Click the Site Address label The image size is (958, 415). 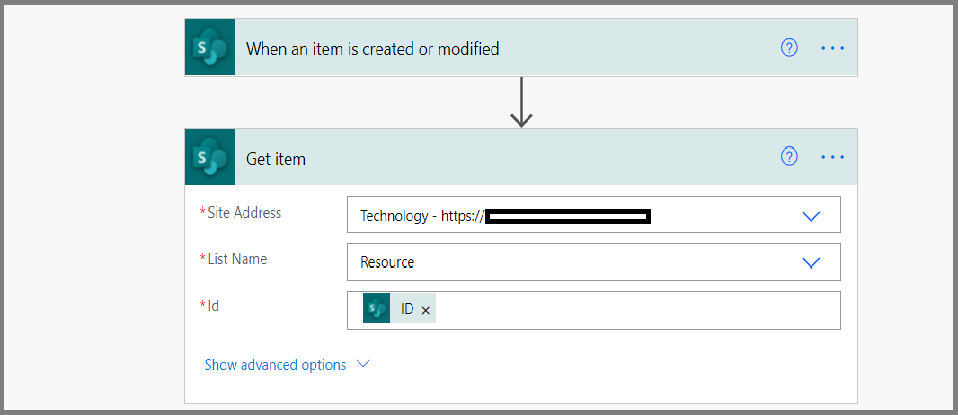[x=244, y=213]
